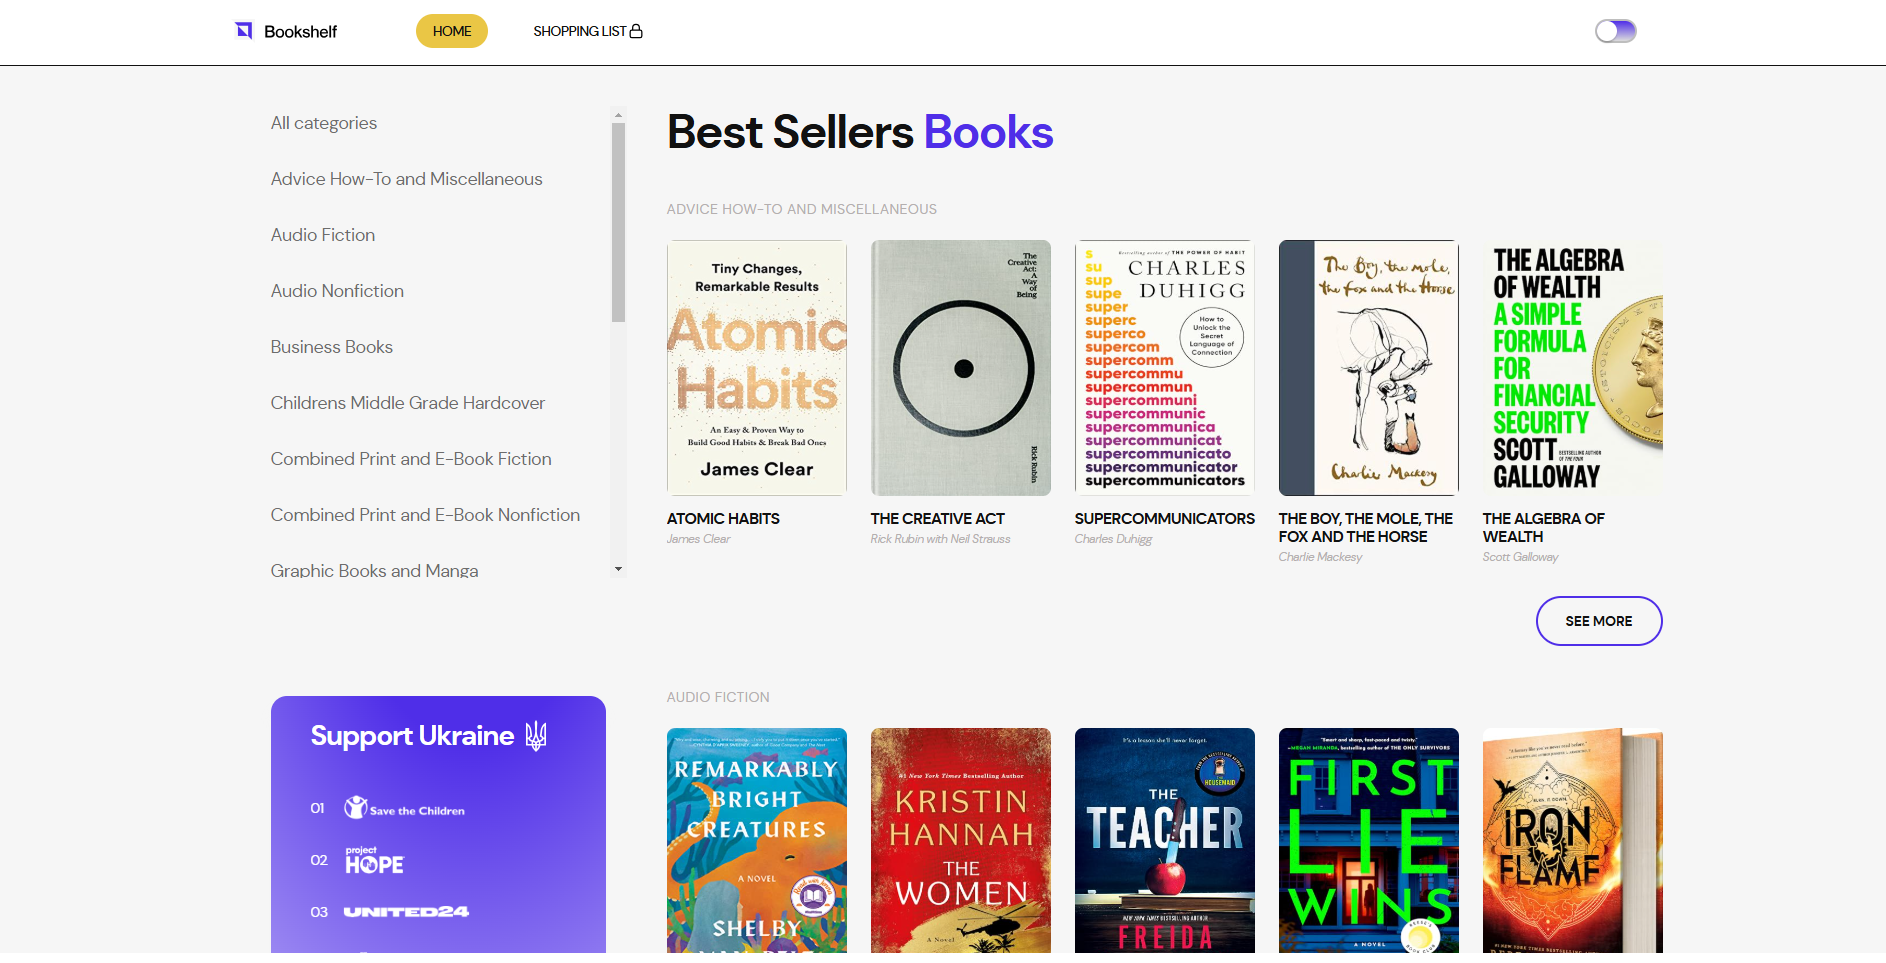Select the Audio Fiction category
The height and width of the screenshot is (963, 1886).
point(323,235)
